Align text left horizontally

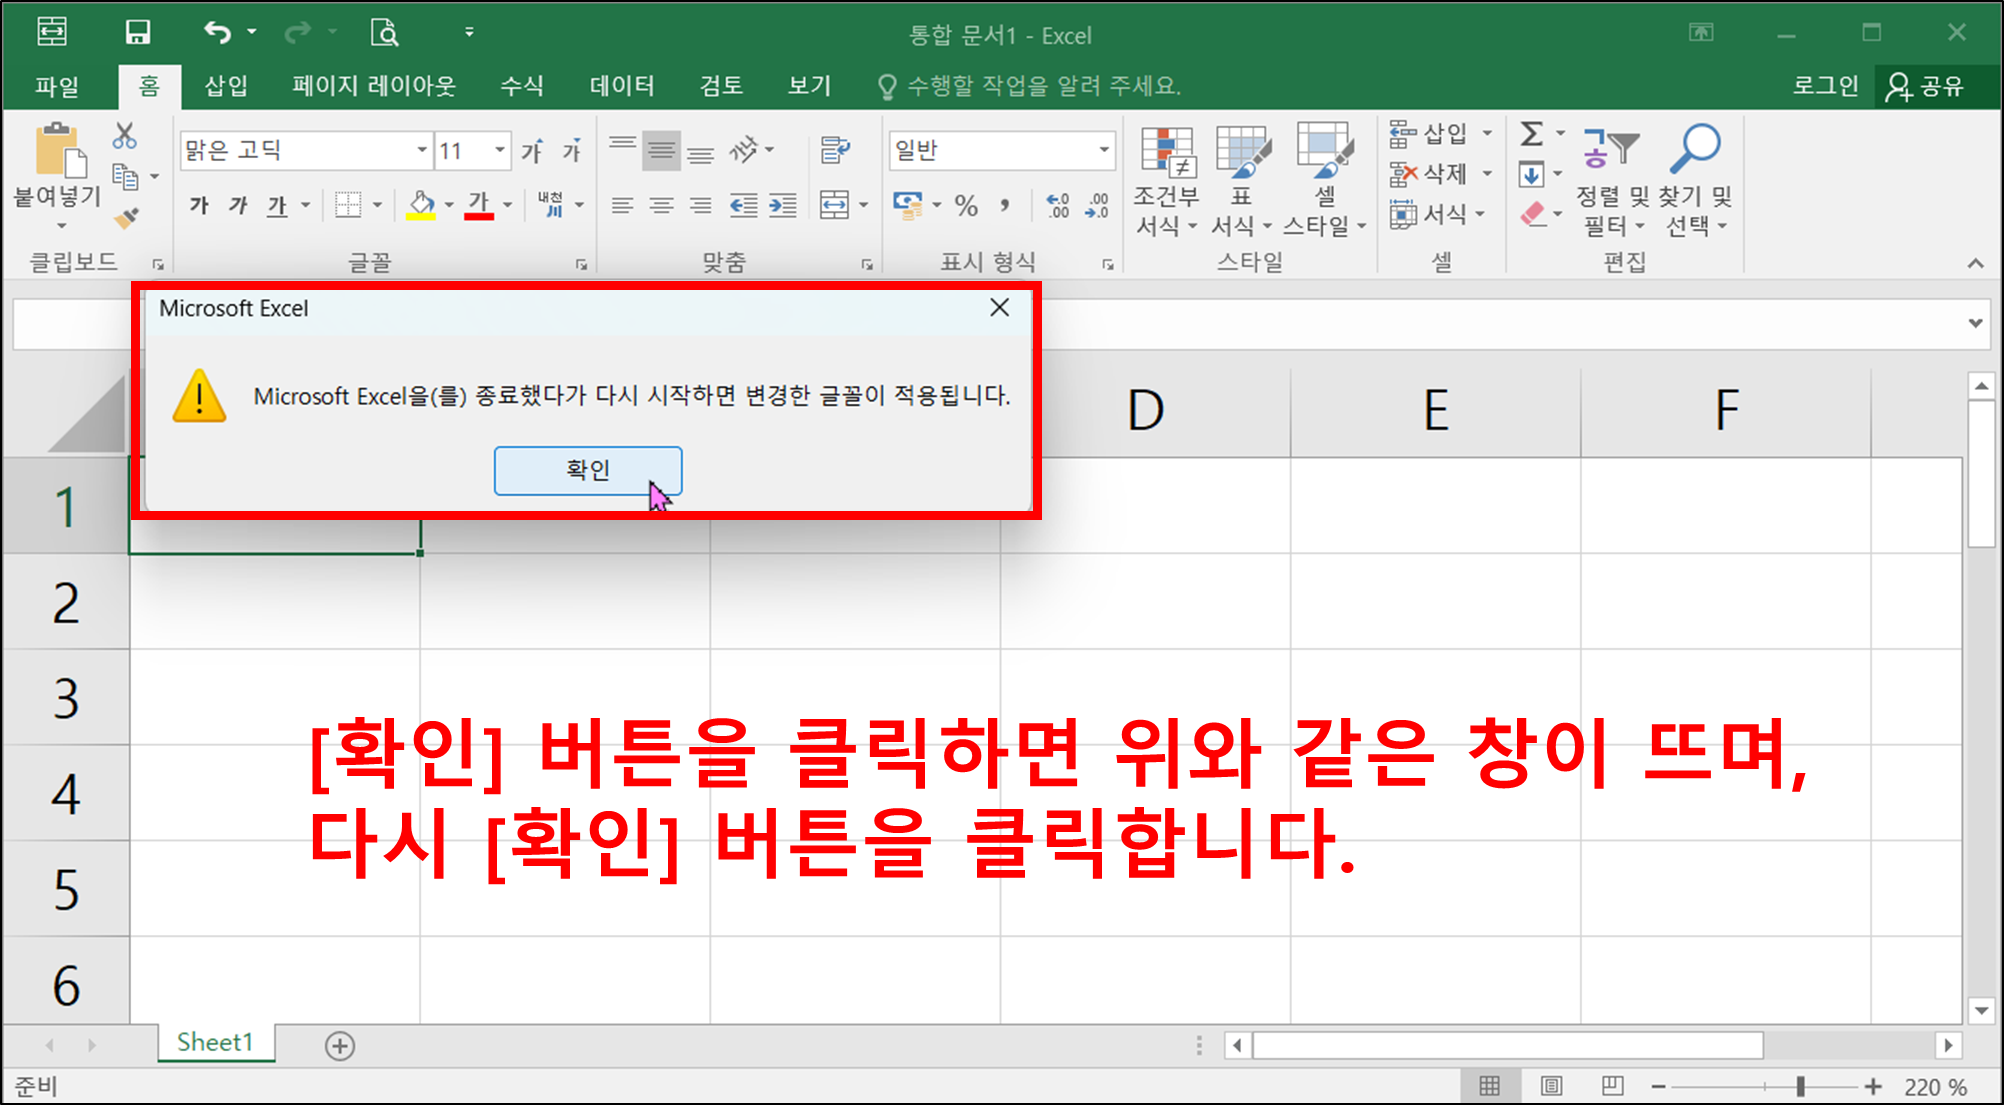[622, 205]
